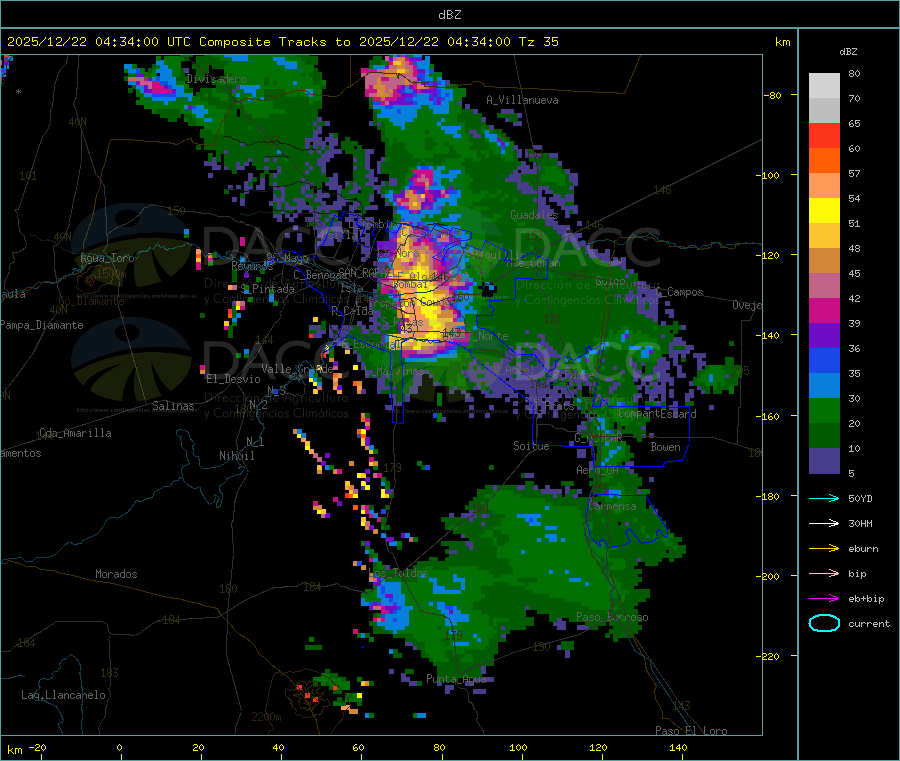
Task: Click the Nihuil map label
Action: click(x=237, y=456)
